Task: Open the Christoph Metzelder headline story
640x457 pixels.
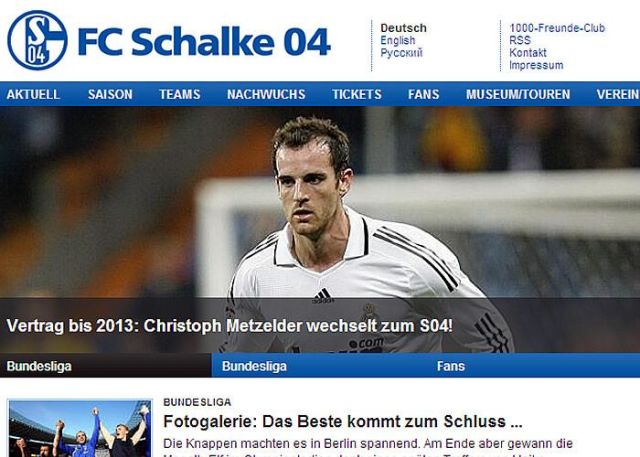Action: point(229,326)
